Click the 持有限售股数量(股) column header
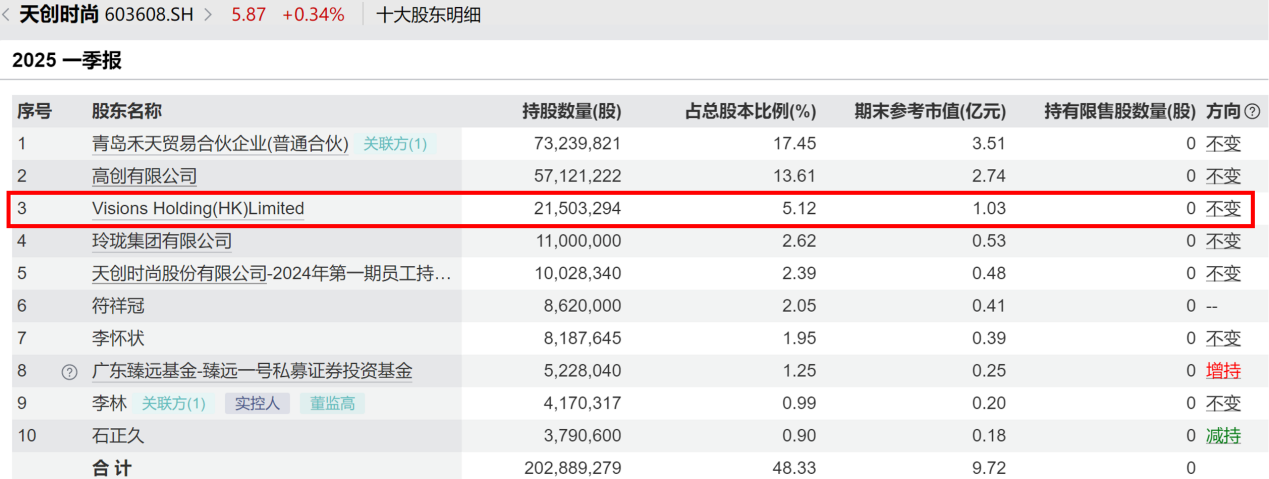The image size is (1269, 479). (x=1120, y=112)
